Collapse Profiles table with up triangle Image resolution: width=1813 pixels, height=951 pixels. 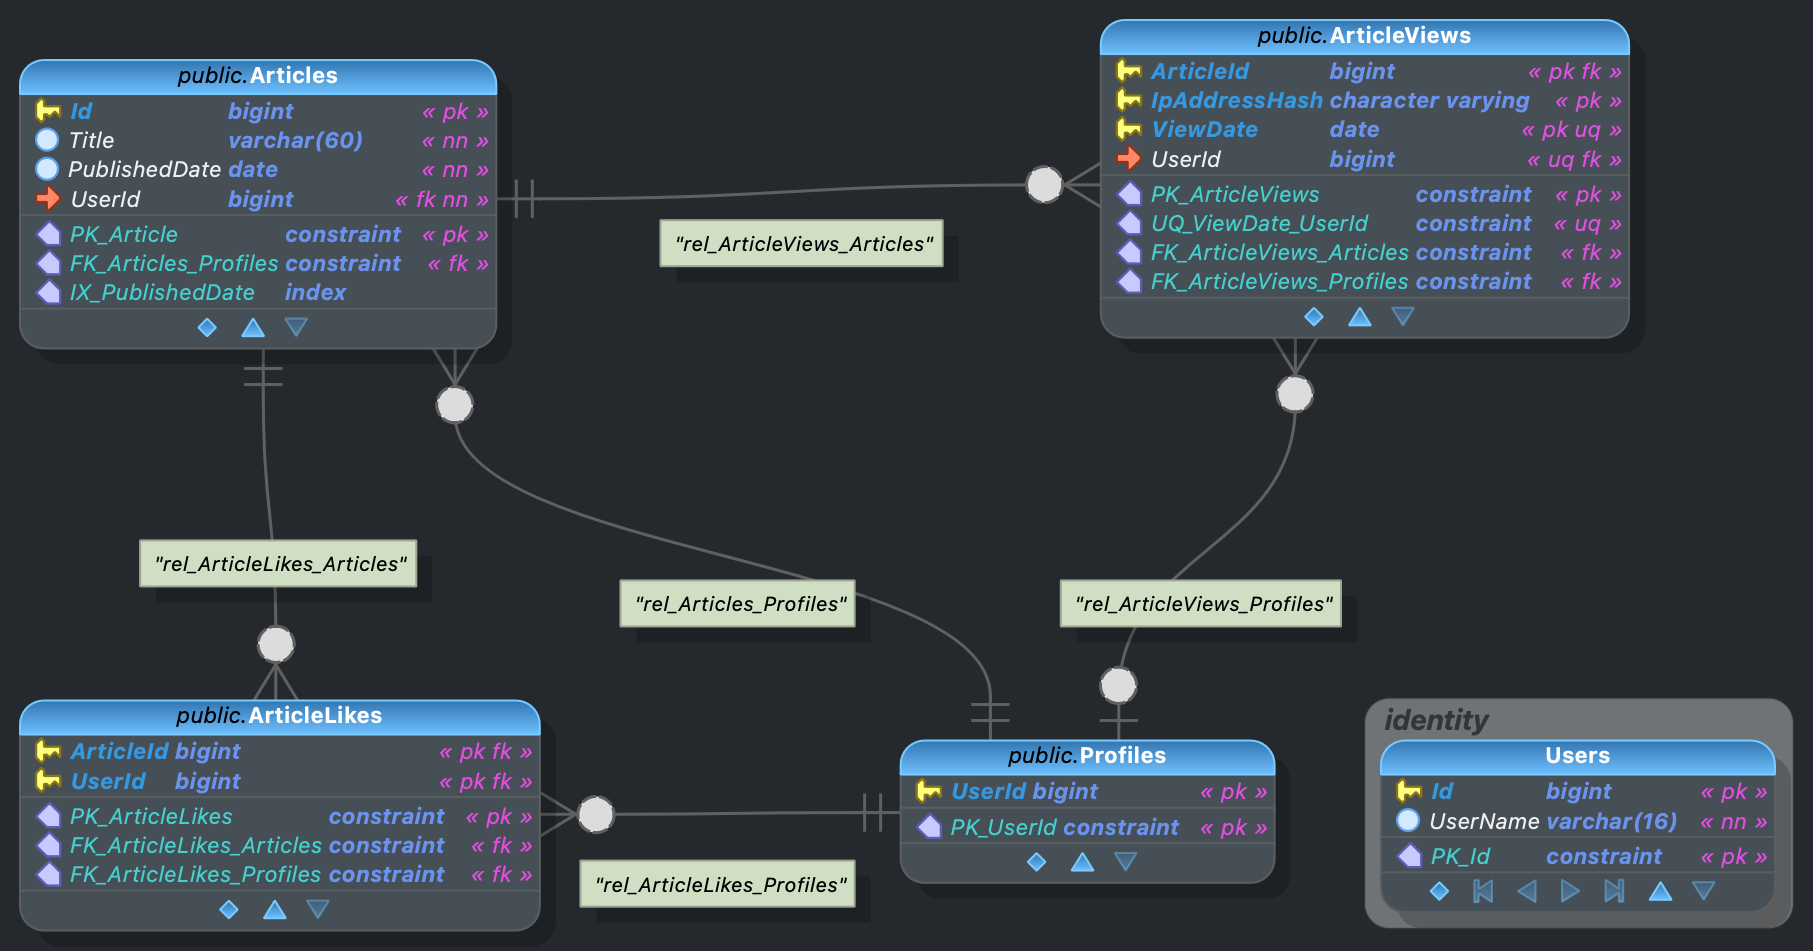[x=1082, y=862]
